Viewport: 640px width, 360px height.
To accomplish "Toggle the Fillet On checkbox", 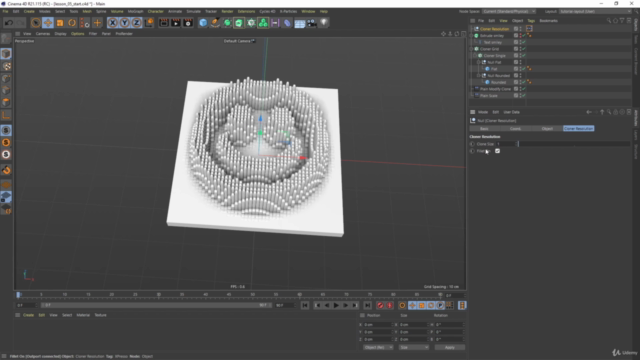I will click(497, 151).
